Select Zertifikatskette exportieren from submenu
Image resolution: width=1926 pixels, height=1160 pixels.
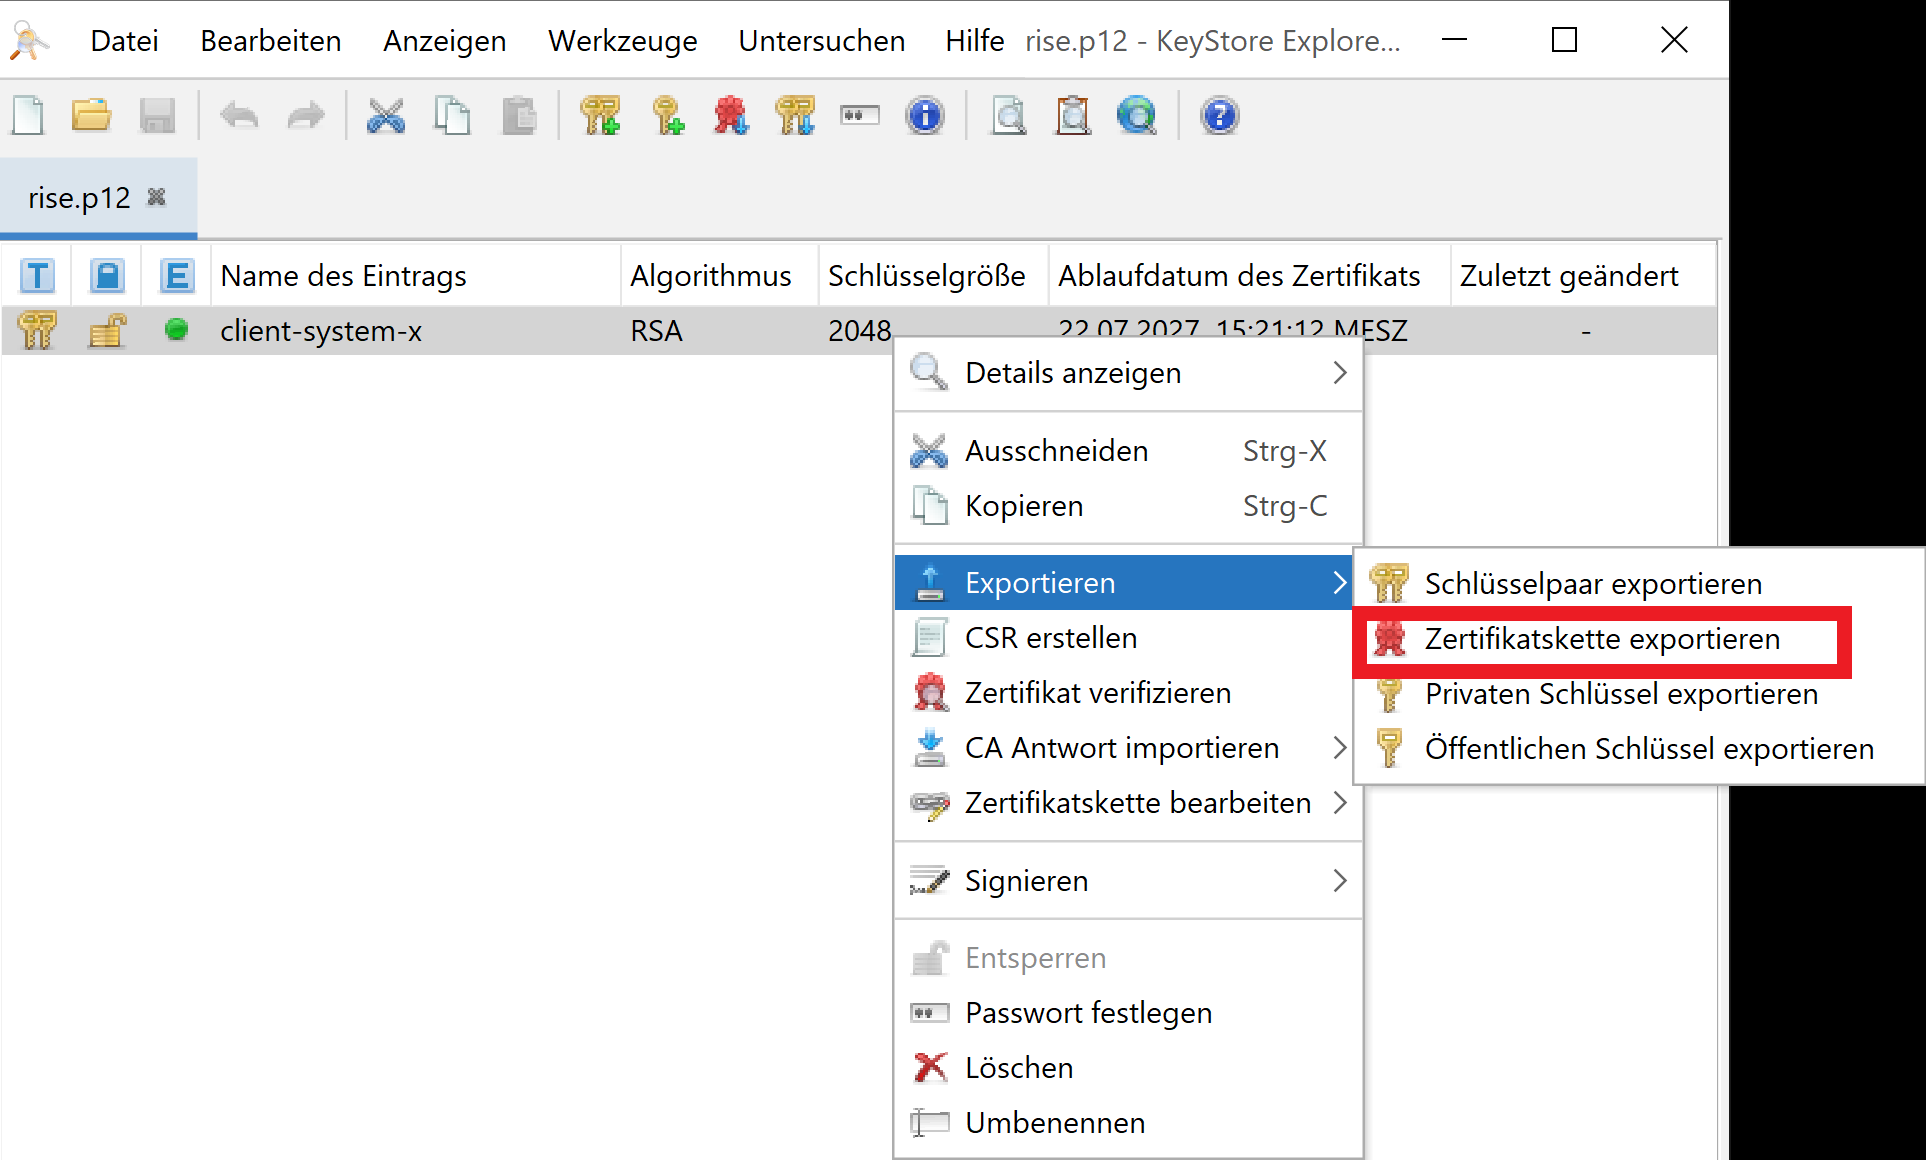[x=1601, y=639]
